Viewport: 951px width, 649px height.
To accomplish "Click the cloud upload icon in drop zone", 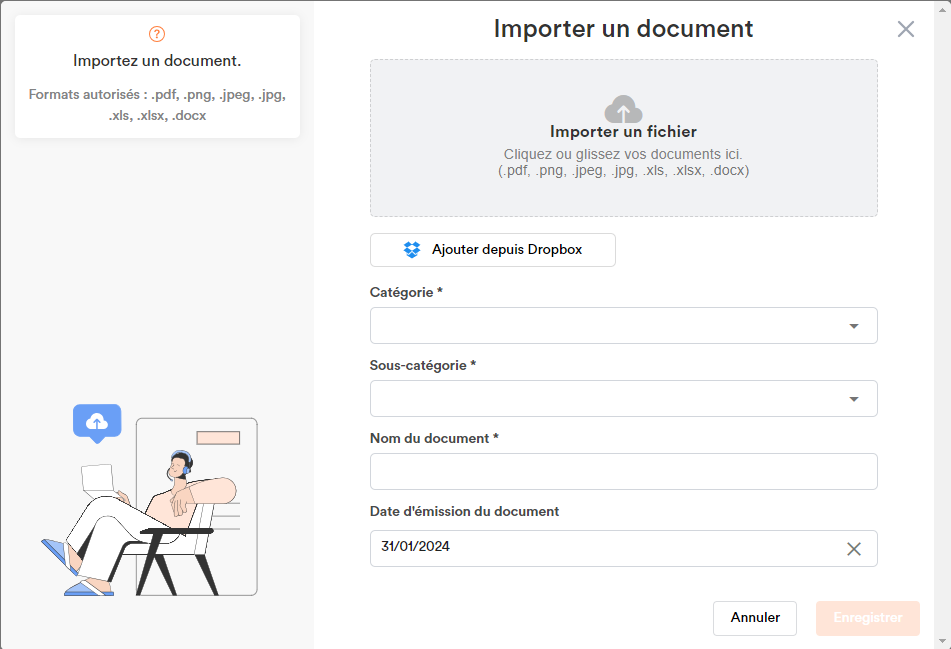I will pos(623,109).
